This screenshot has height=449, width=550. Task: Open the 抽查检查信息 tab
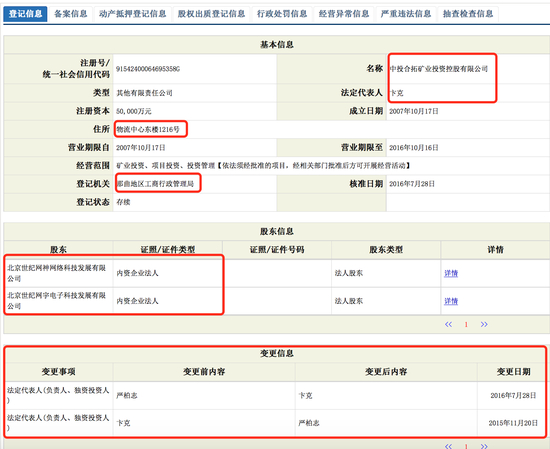468,14
